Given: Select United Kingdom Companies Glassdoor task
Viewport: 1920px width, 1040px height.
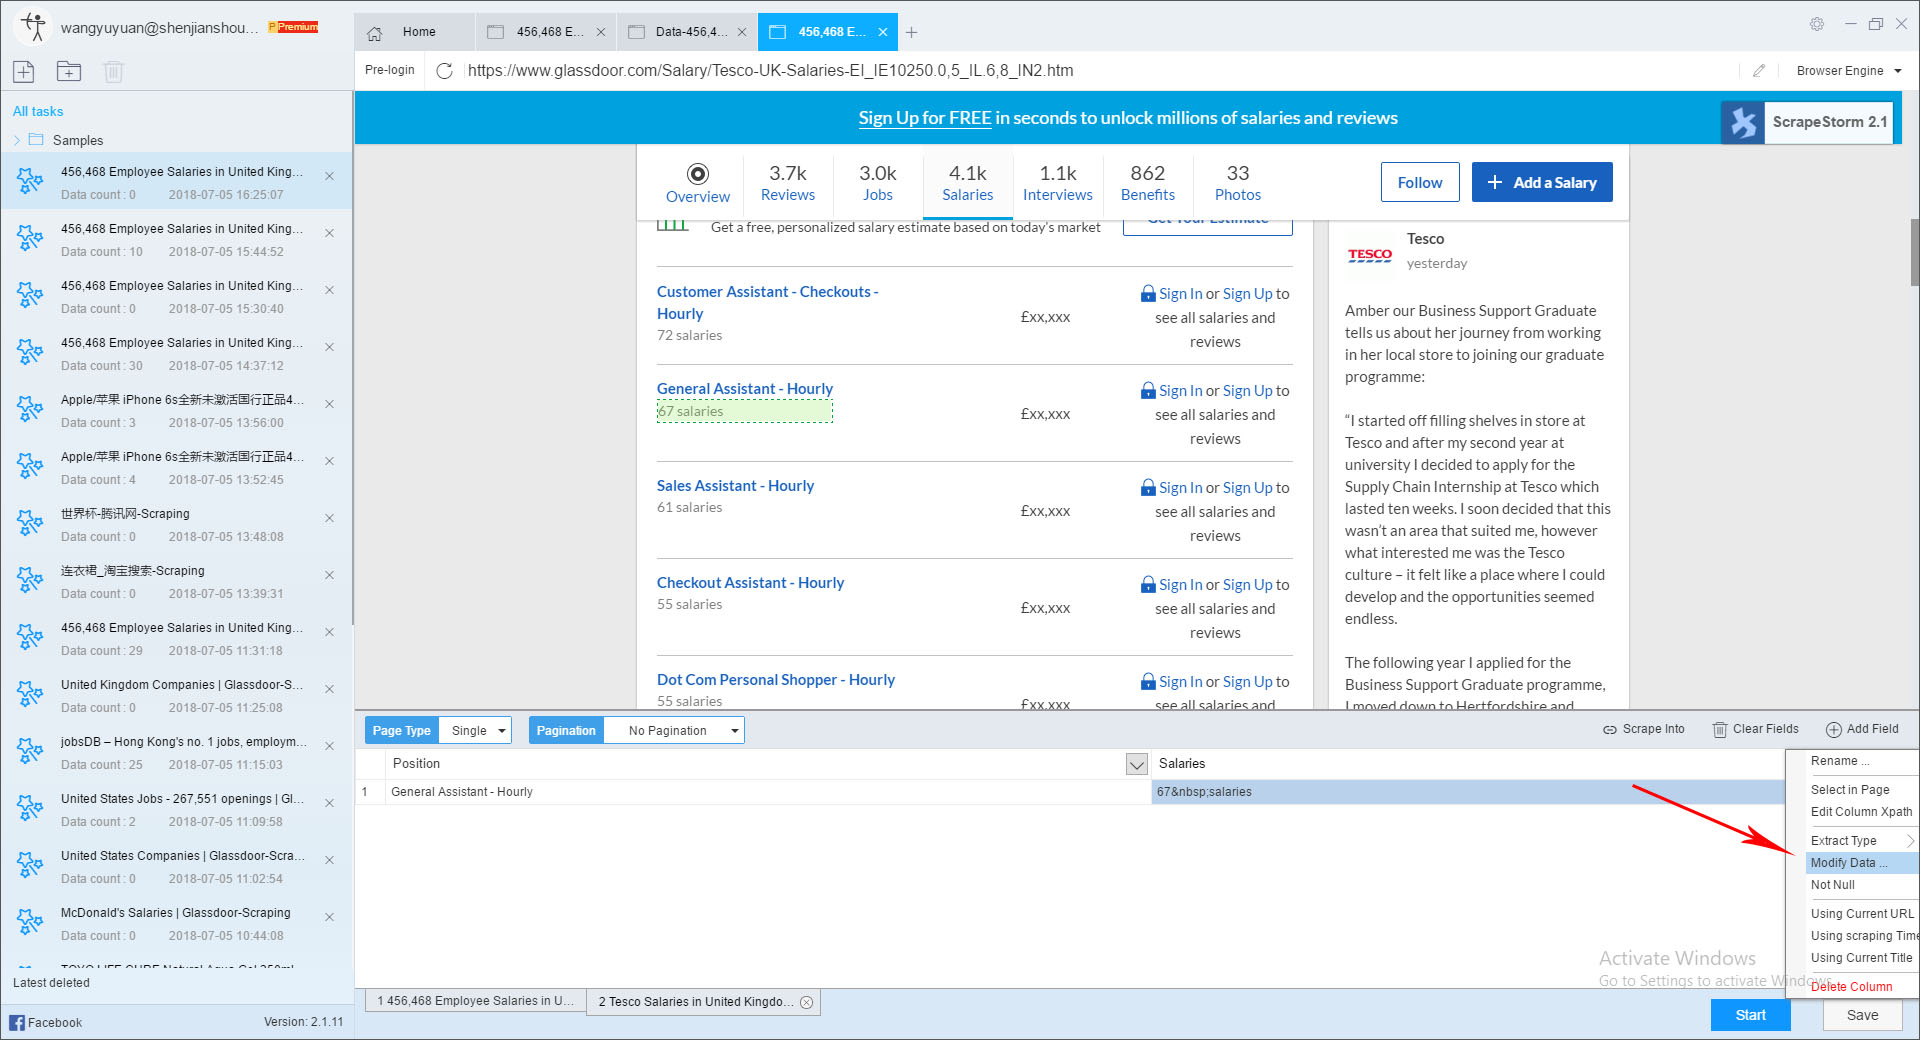Looking at the screenshot, I should (x=176, y=696).
